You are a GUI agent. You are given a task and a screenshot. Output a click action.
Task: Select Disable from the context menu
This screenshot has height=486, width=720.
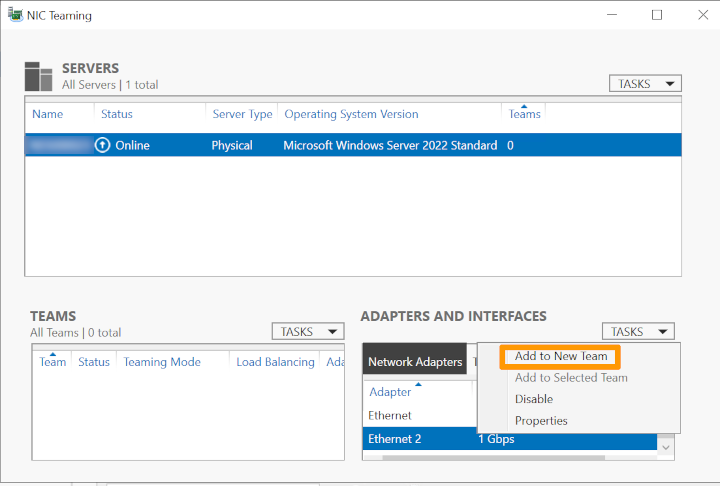(534, 399)
